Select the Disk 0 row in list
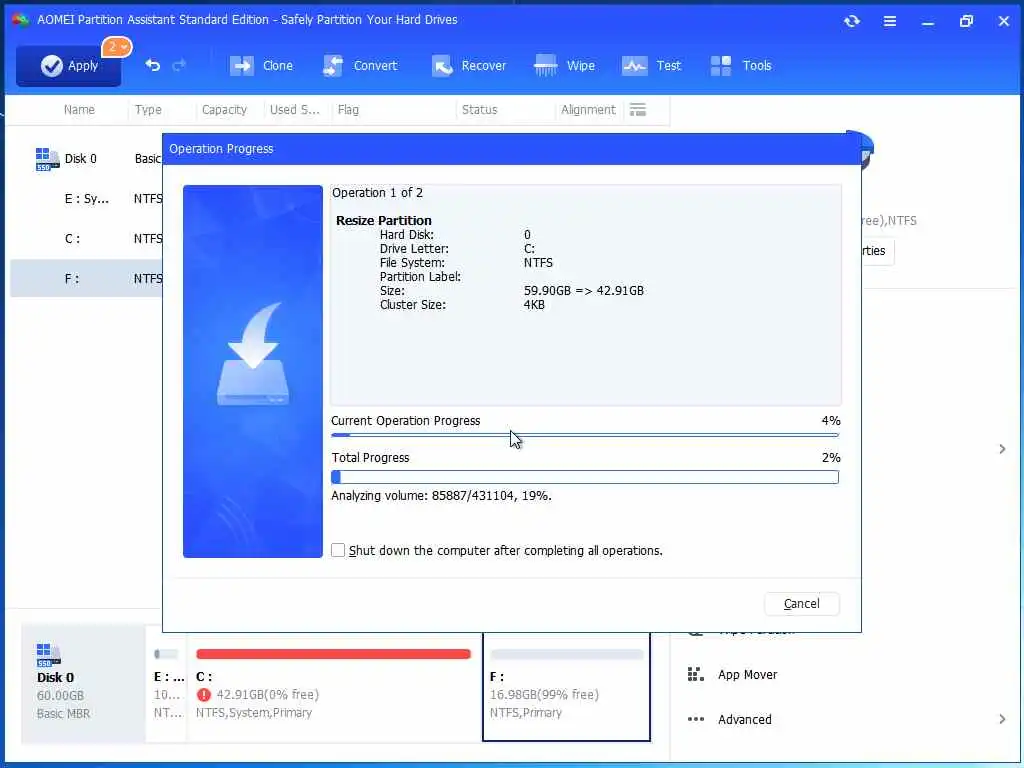Viewport: 1024px width, 768px height. (86, 159)
